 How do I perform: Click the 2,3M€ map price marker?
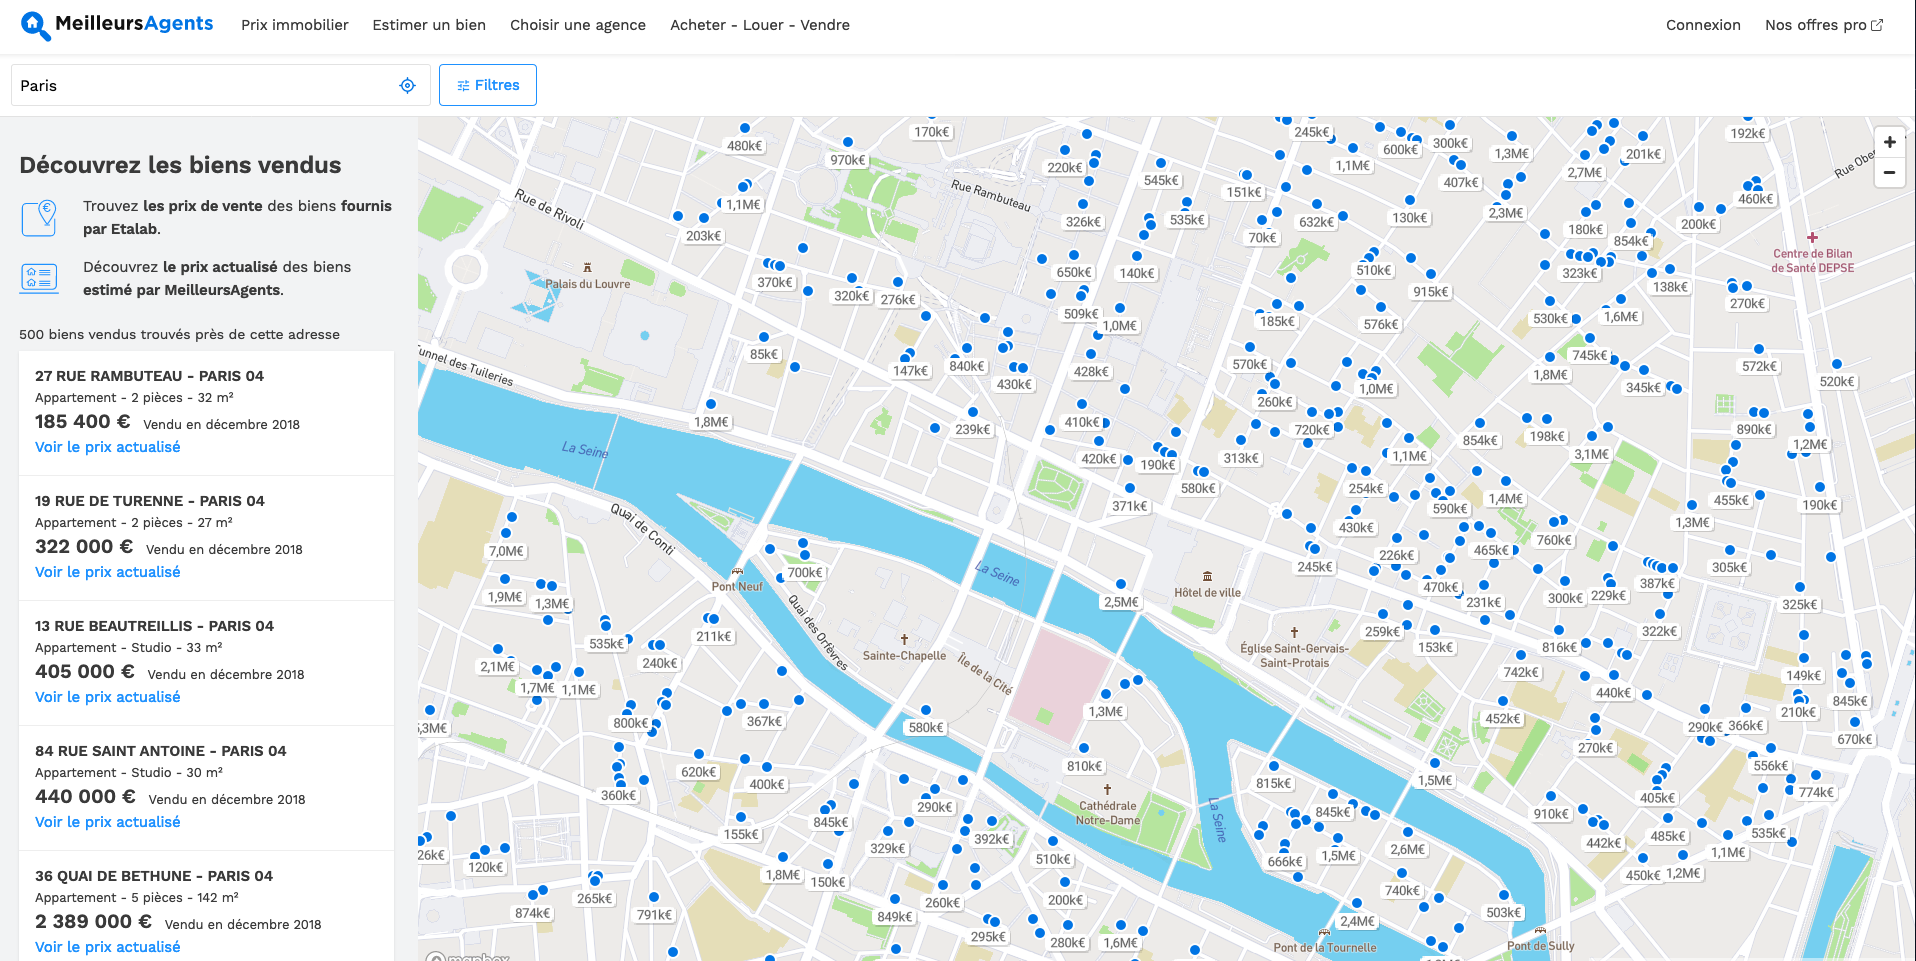tap(1506, 213)
